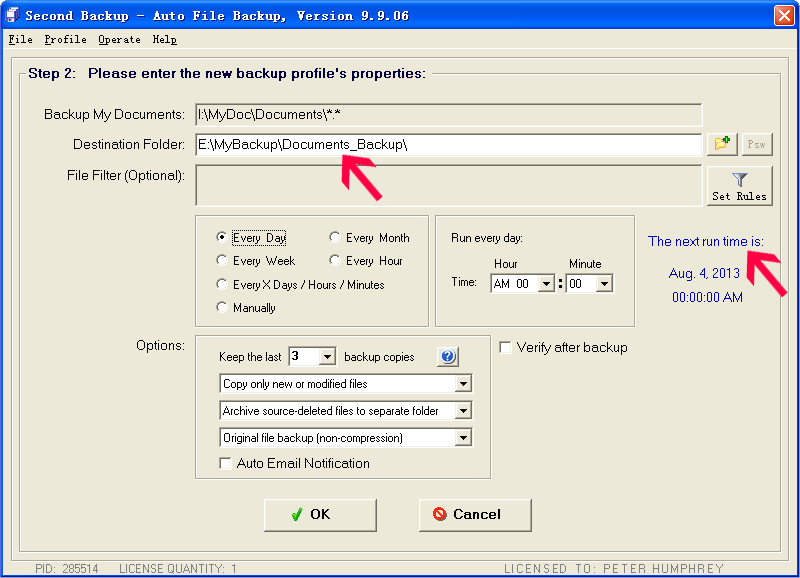Choose the Every Month radio button
This screenshot has width=800, height=578.
(335, 237)
